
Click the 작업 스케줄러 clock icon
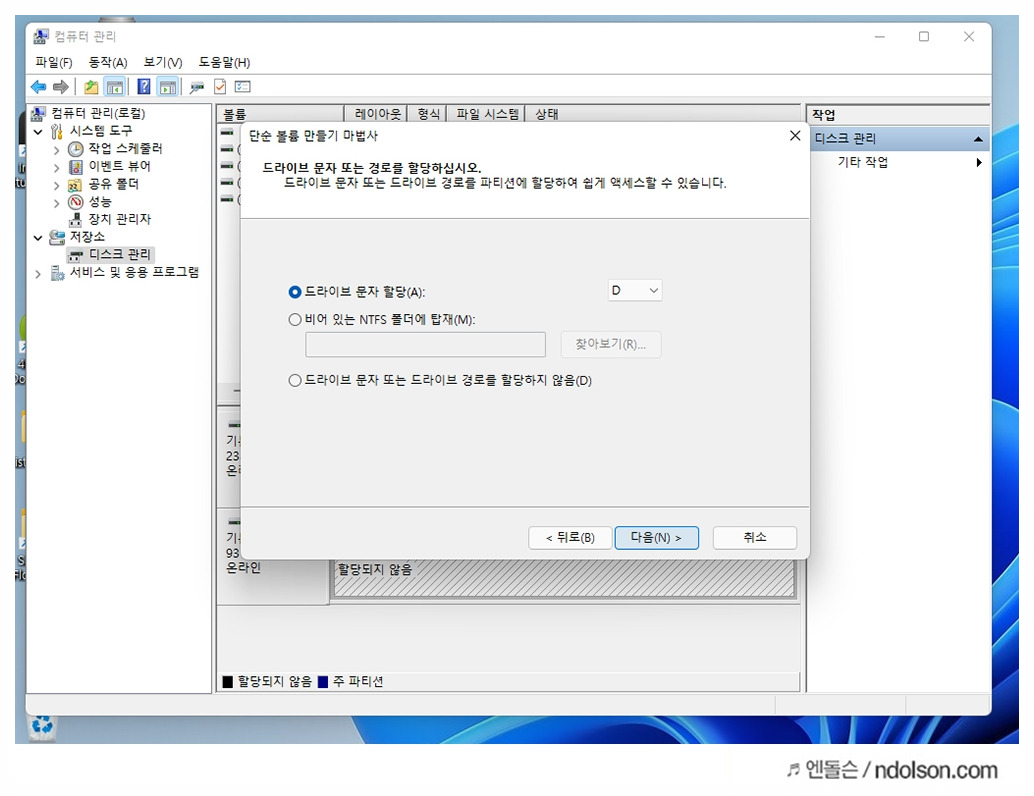pos(76,149)
